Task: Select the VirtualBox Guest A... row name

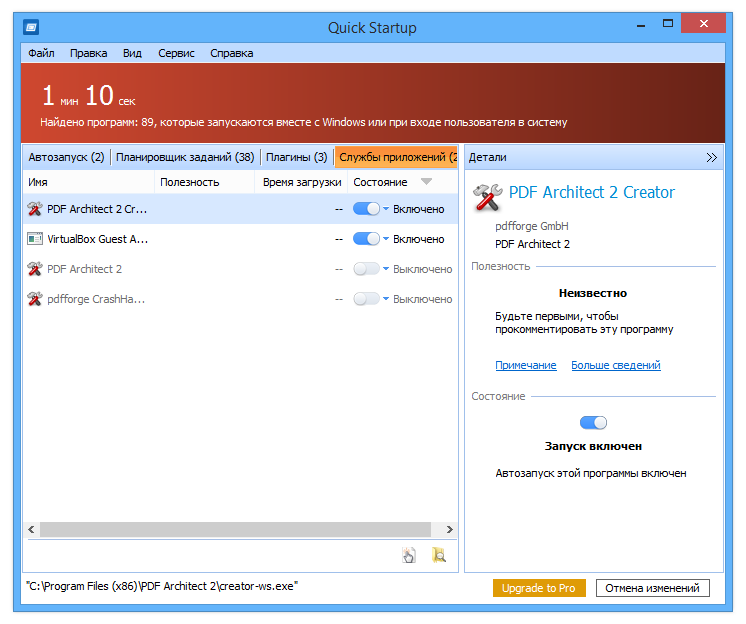Action: [x=98, y=239]
